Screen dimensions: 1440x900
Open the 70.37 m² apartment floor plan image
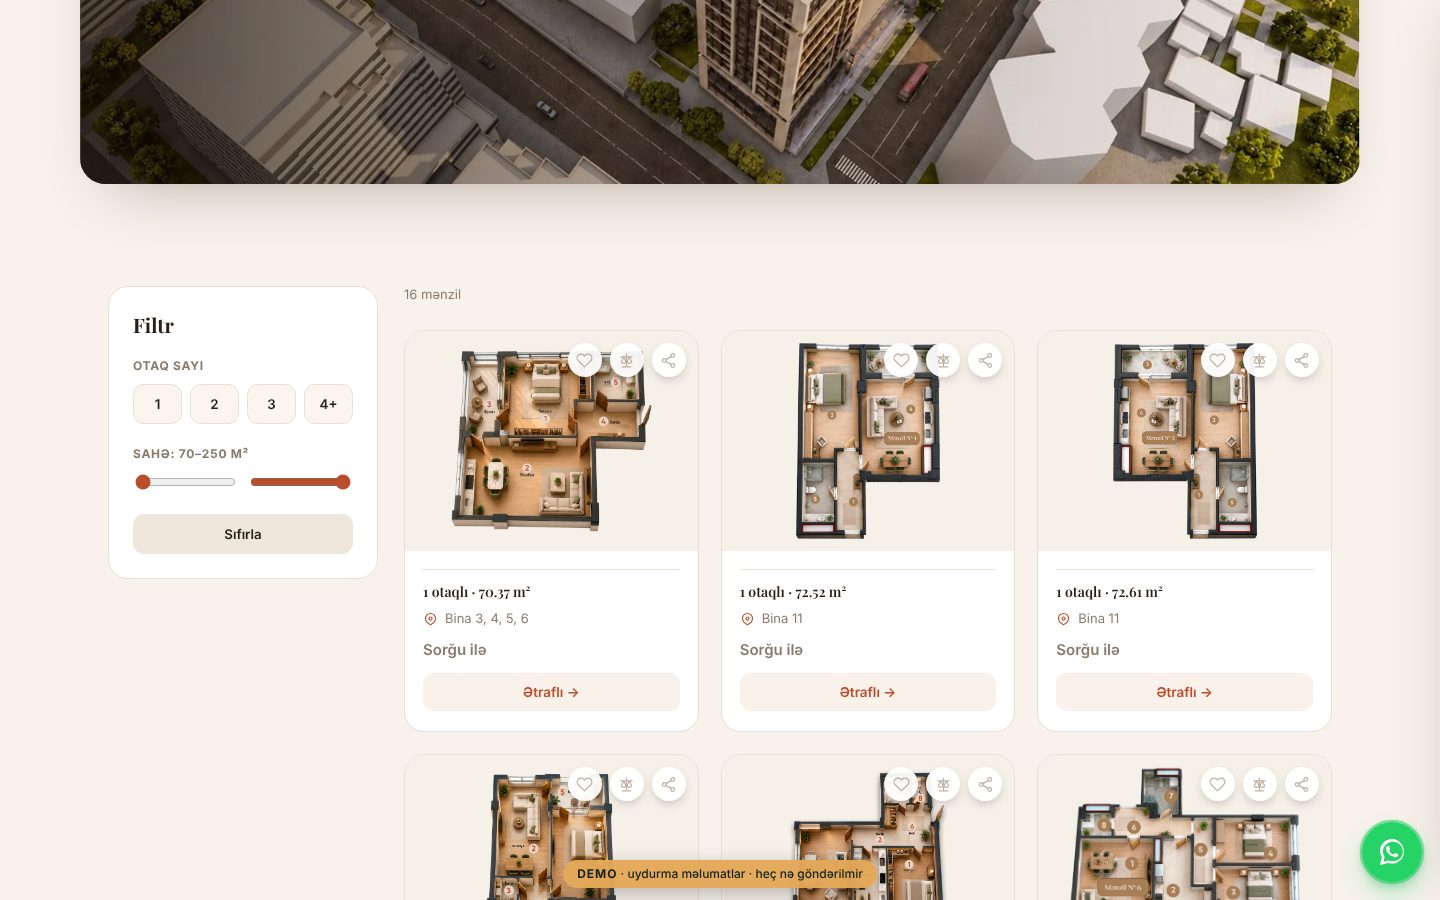click(x=551, y=441)
